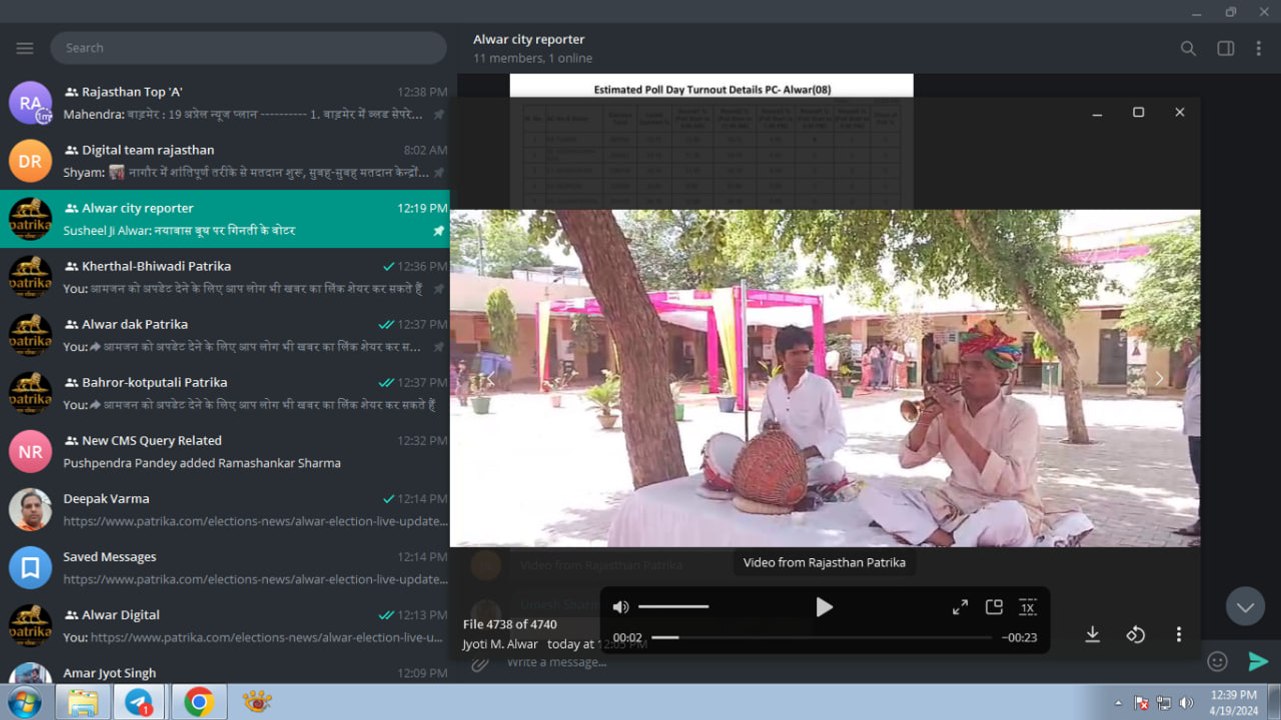
Task: Show hidden system tray icons
Action: 1119,703
